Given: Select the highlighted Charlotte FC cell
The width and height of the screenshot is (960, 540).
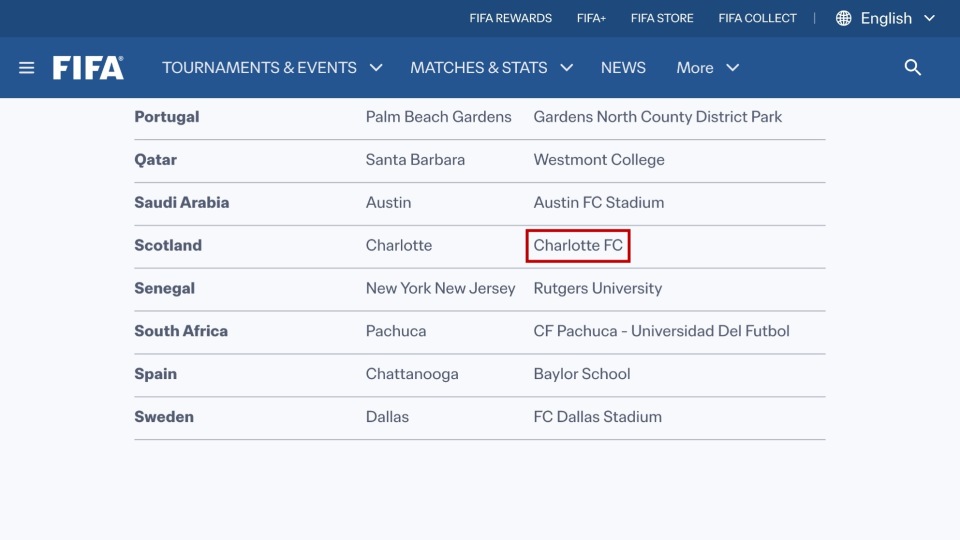Looking at the screenshot, I should (578, 246).
